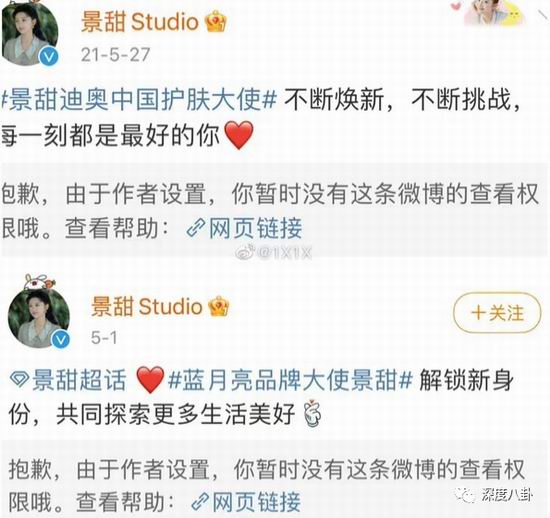Open second 景甜 Studio profile avatar

pyautogui.click(x=39, y=316)
